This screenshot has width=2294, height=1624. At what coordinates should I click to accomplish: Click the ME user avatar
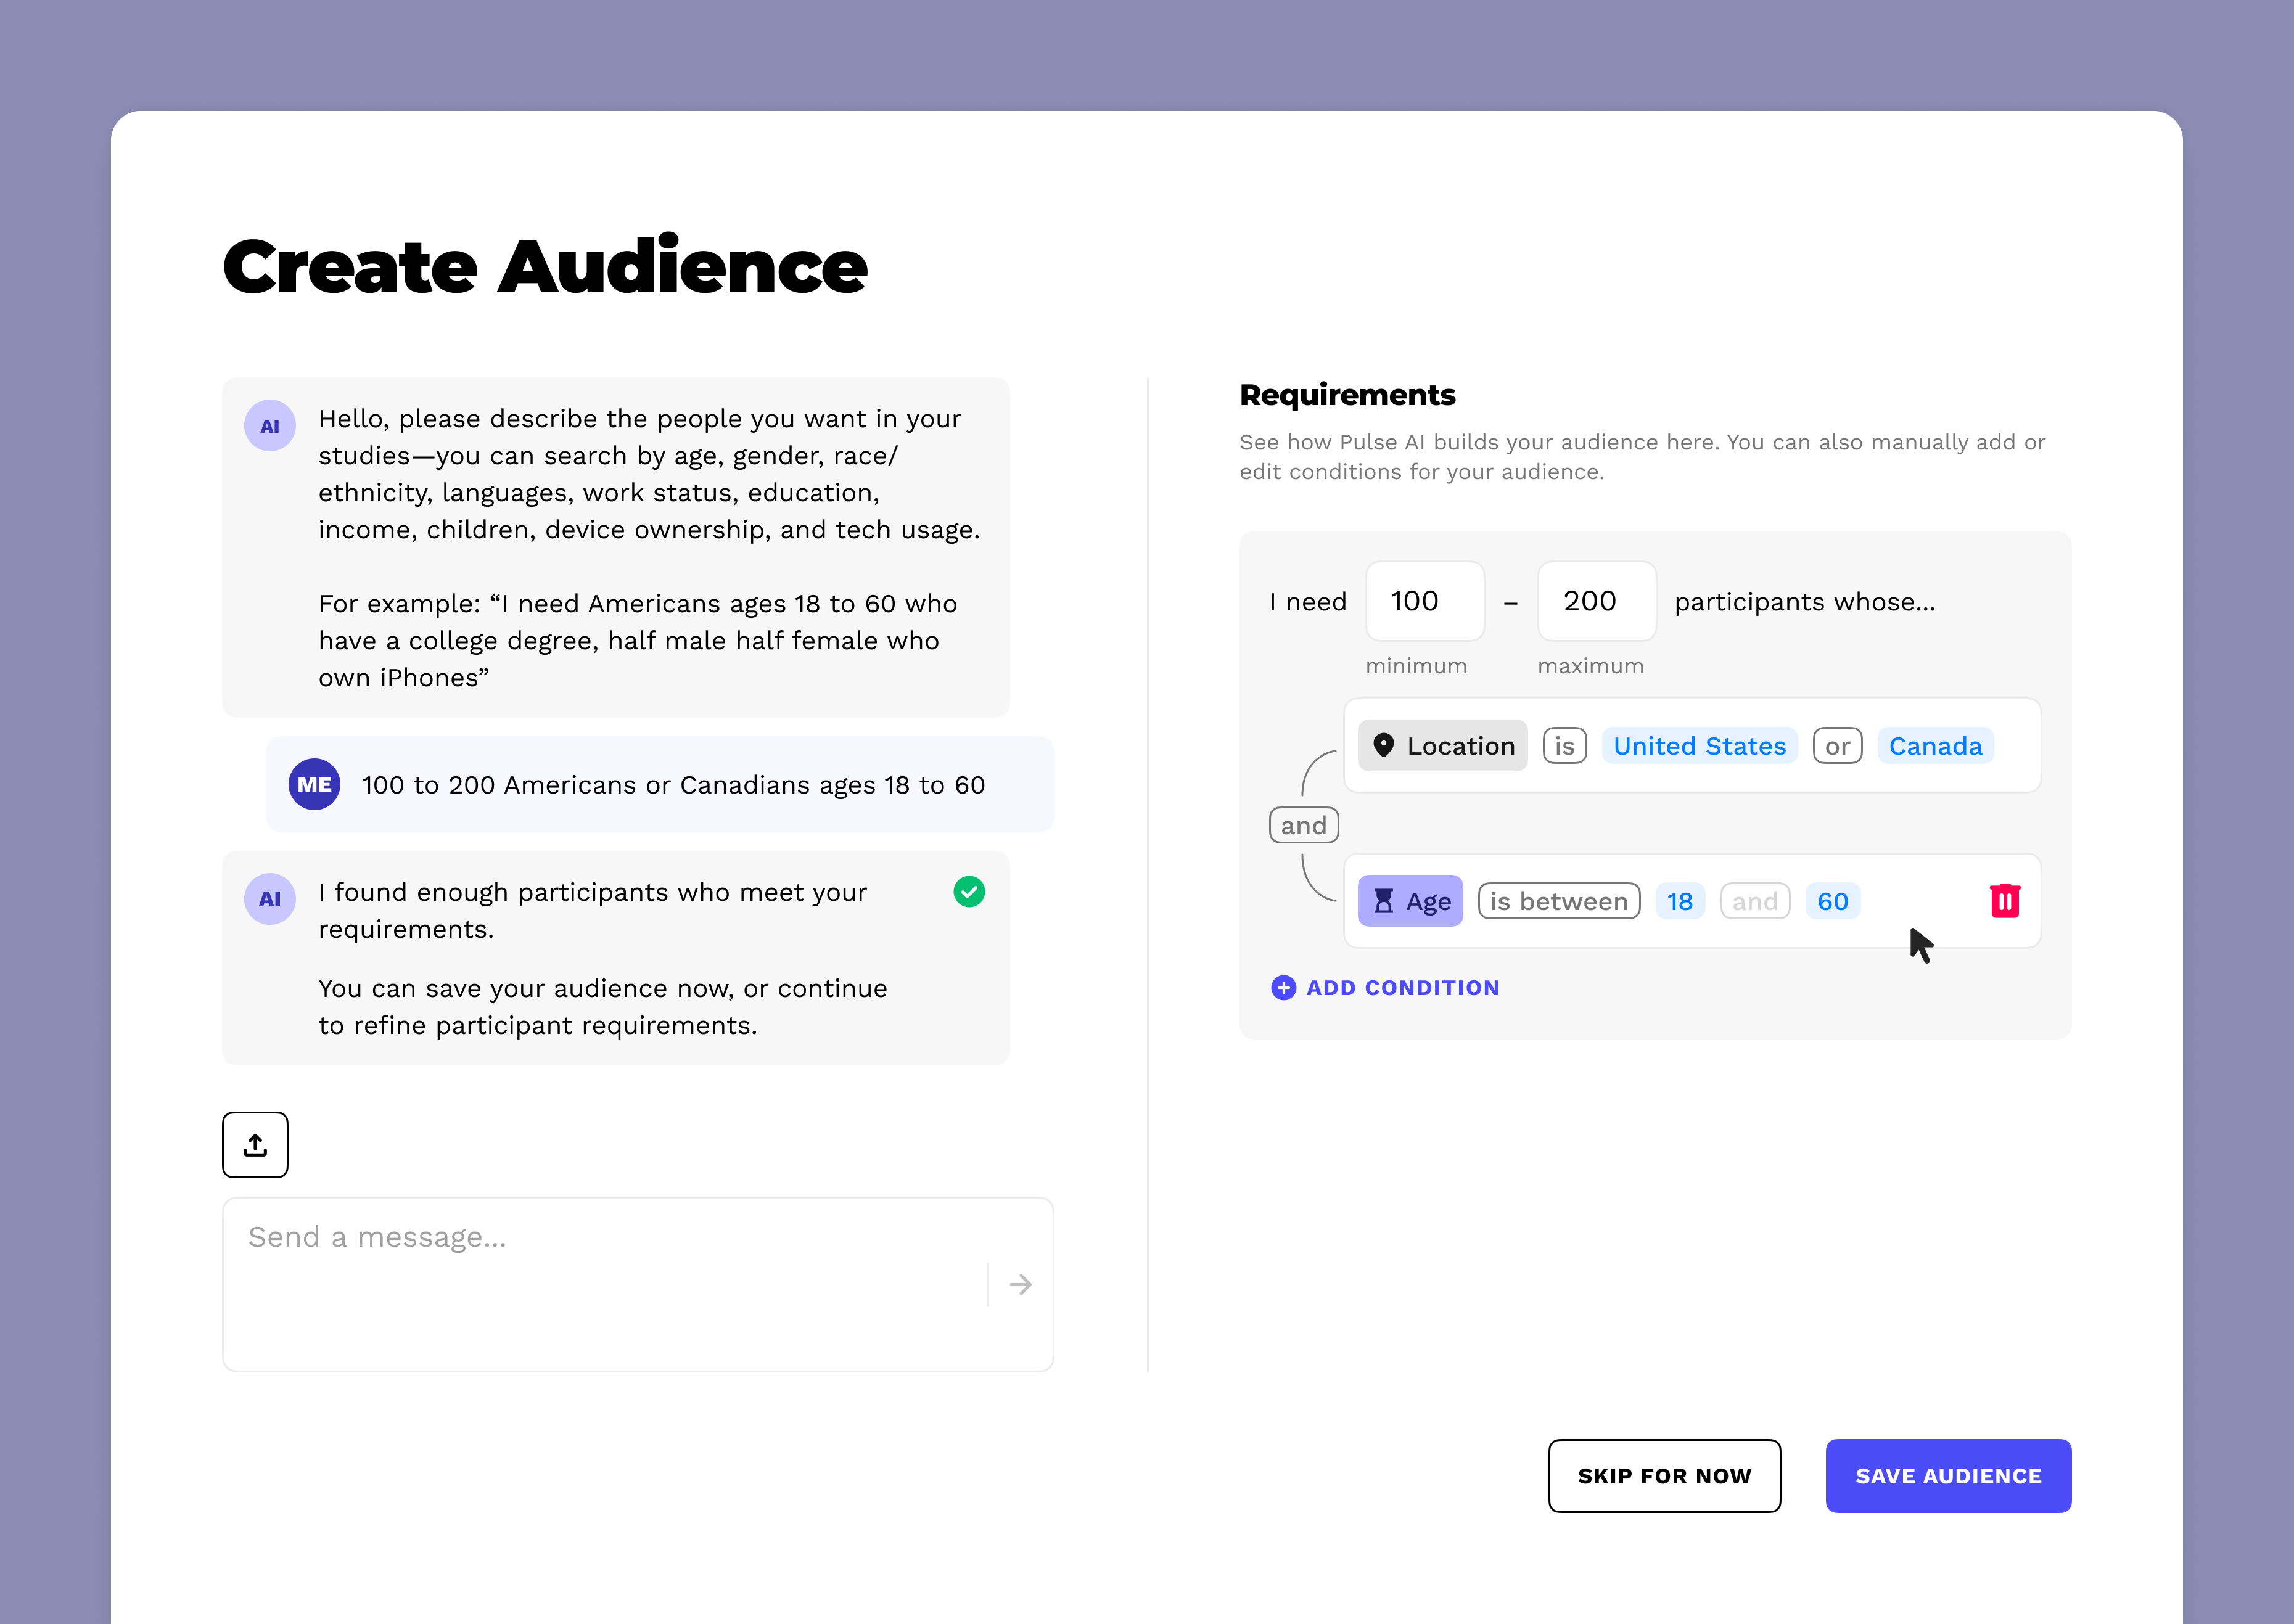point(314,784)
